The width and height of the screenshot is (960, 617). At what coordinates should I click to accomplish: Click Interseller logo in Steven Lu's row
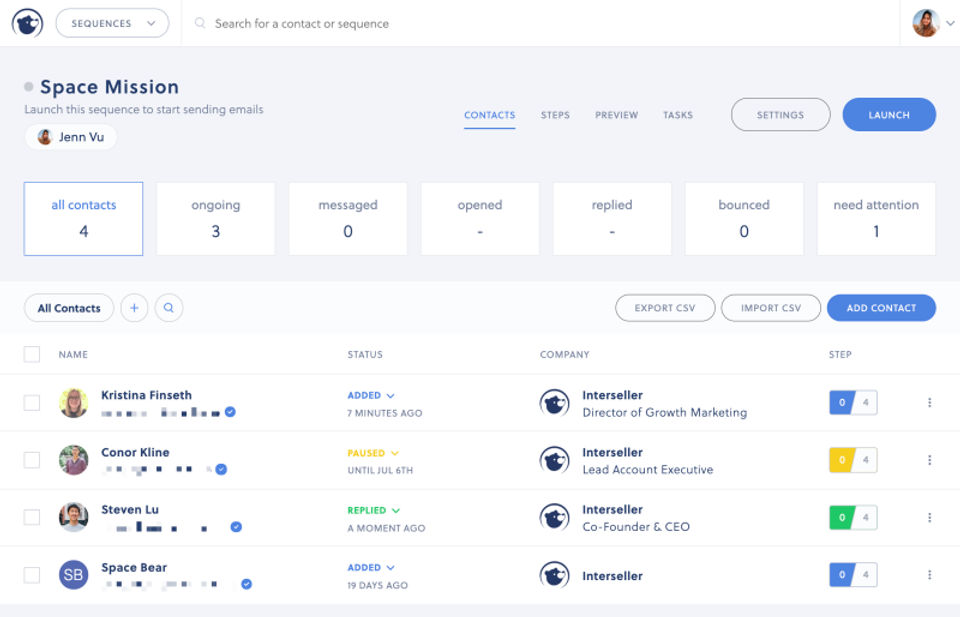coord(555,517)
